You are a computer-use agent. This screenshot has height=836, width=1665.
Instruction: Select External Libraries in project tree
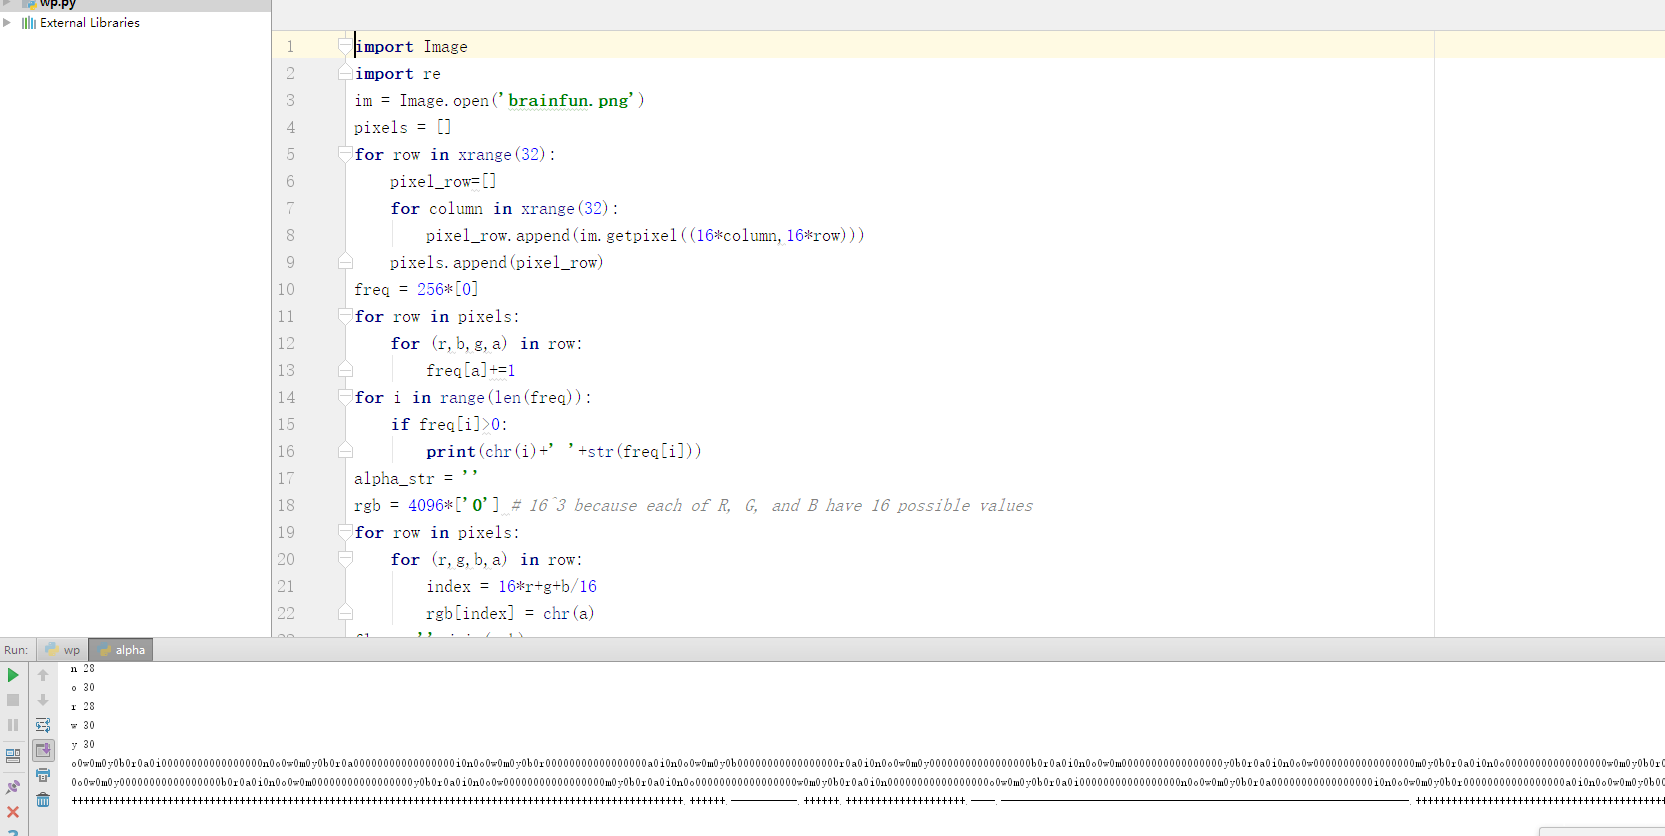(x=89, y=22)
